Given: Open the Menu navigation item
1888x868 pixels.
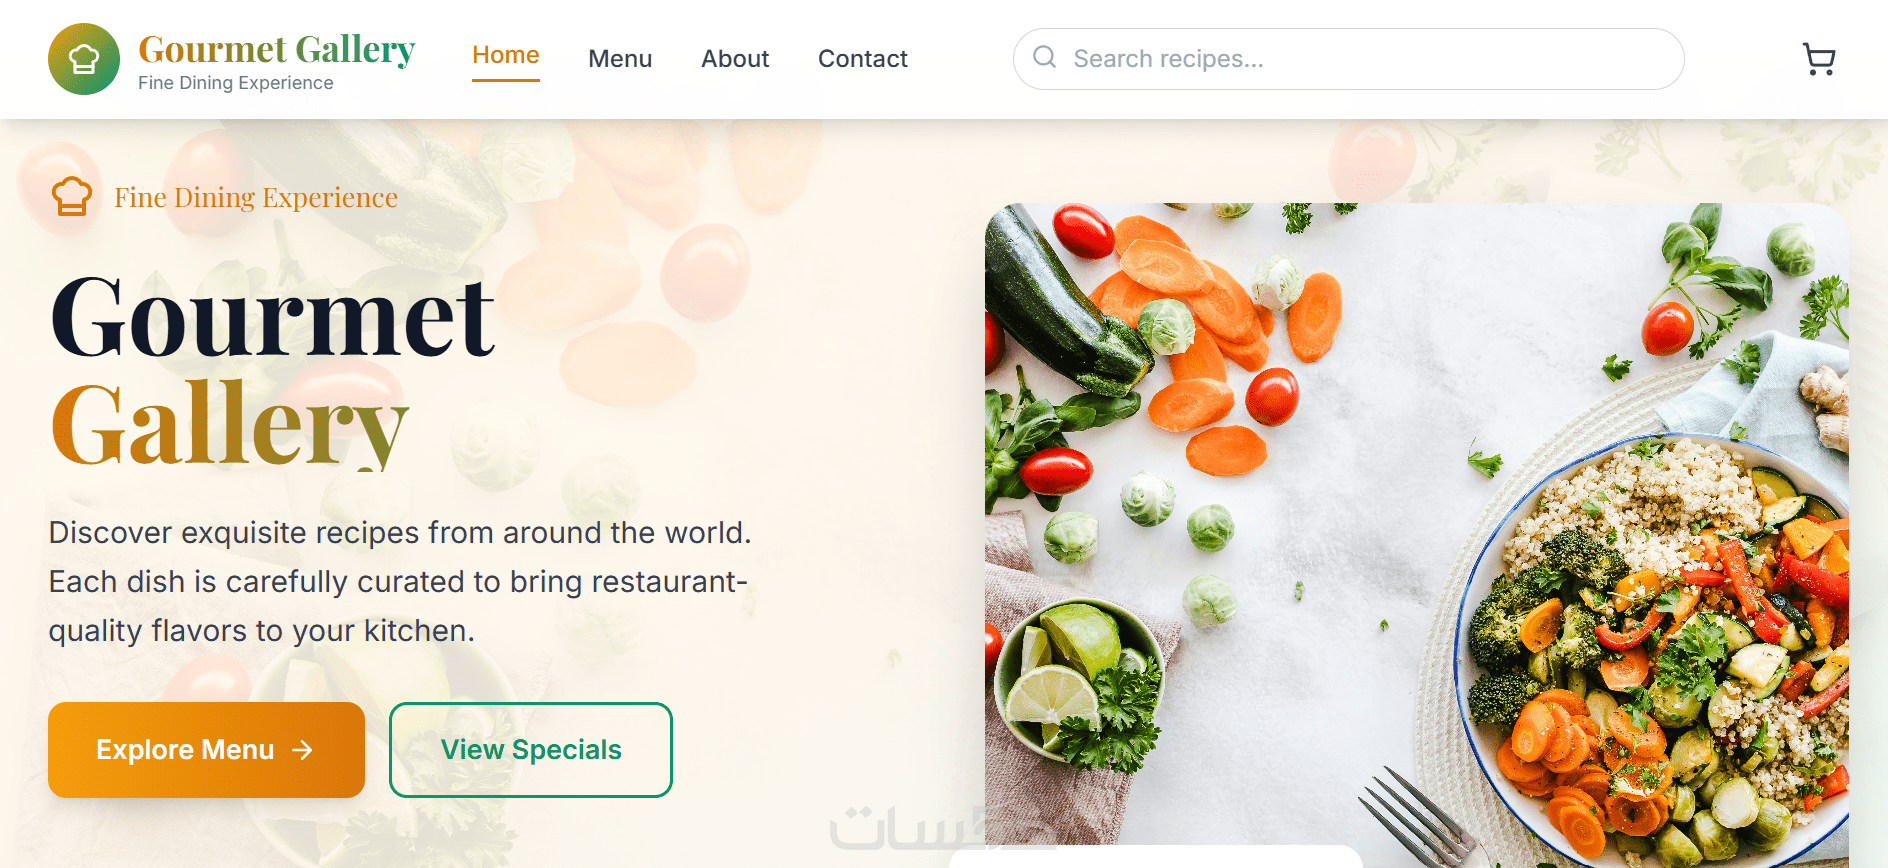Looking at the screenshot, I should (620, 59).
